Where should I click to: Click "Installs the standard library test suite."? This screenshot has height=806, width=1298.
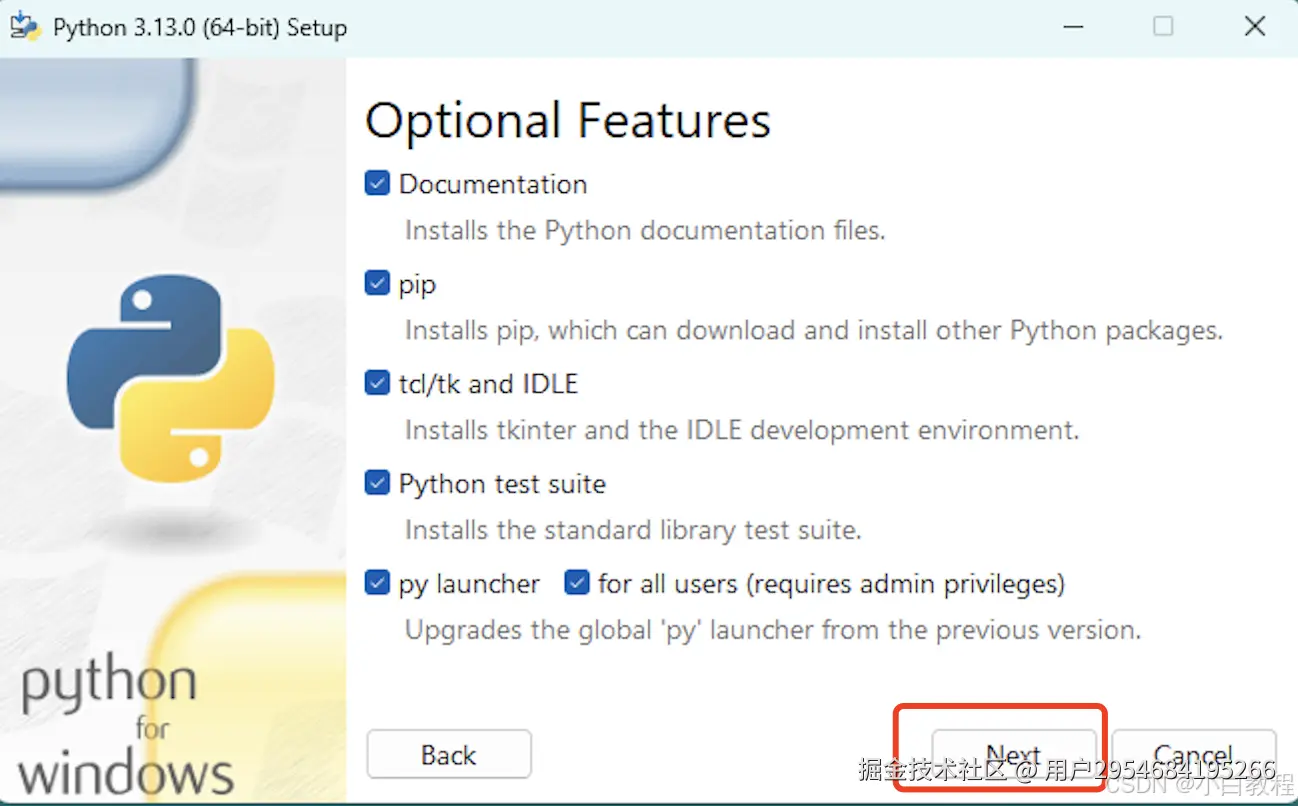click(x=633, y=530)
